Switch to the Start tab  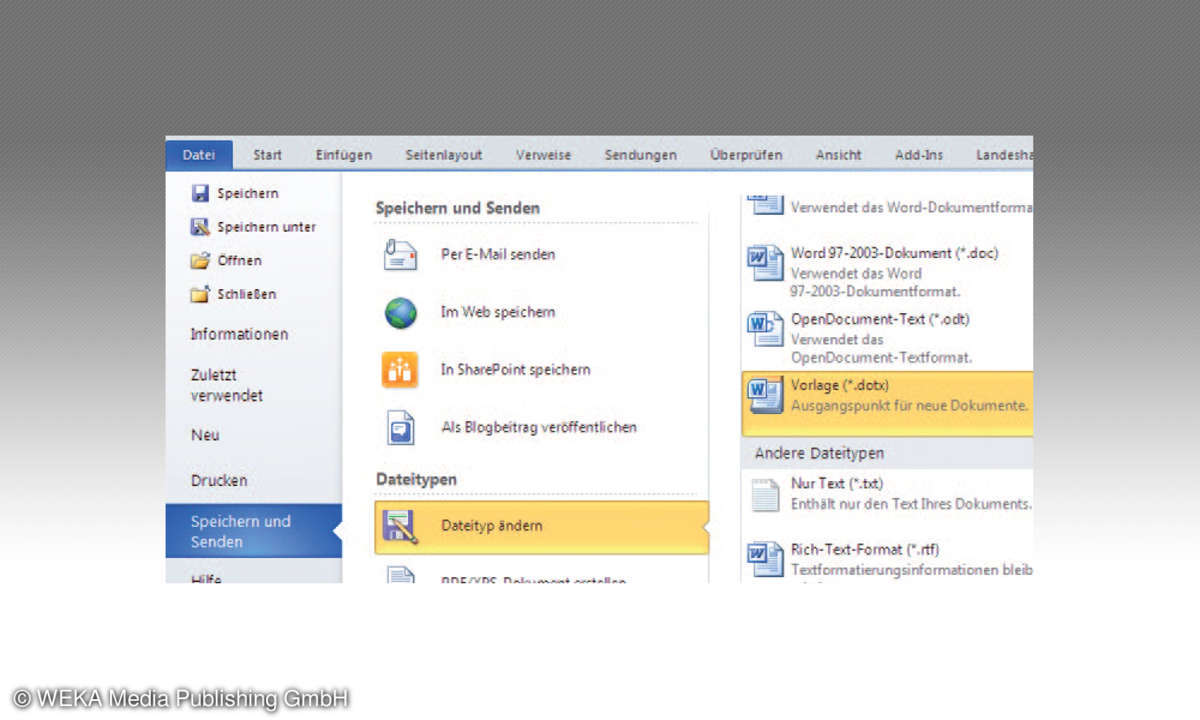[267, 155]
